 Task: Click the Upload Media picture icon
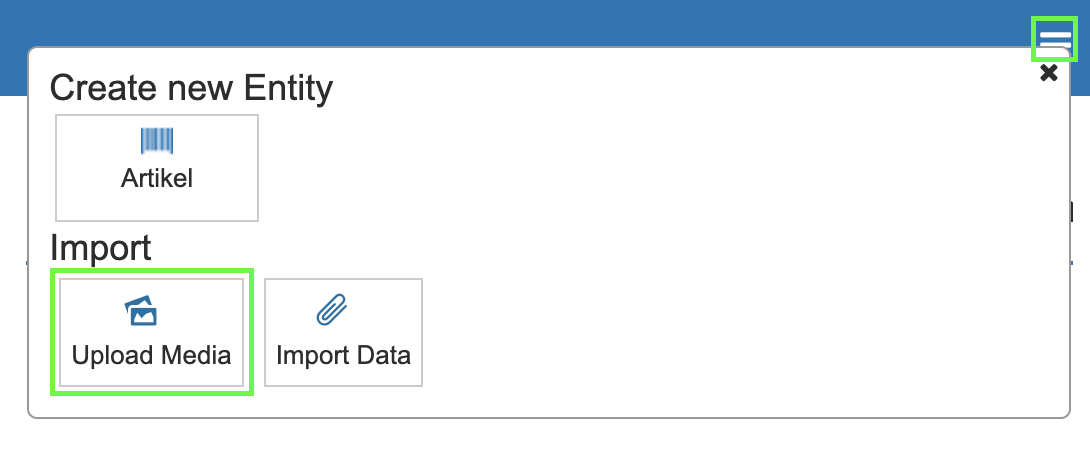142,311
